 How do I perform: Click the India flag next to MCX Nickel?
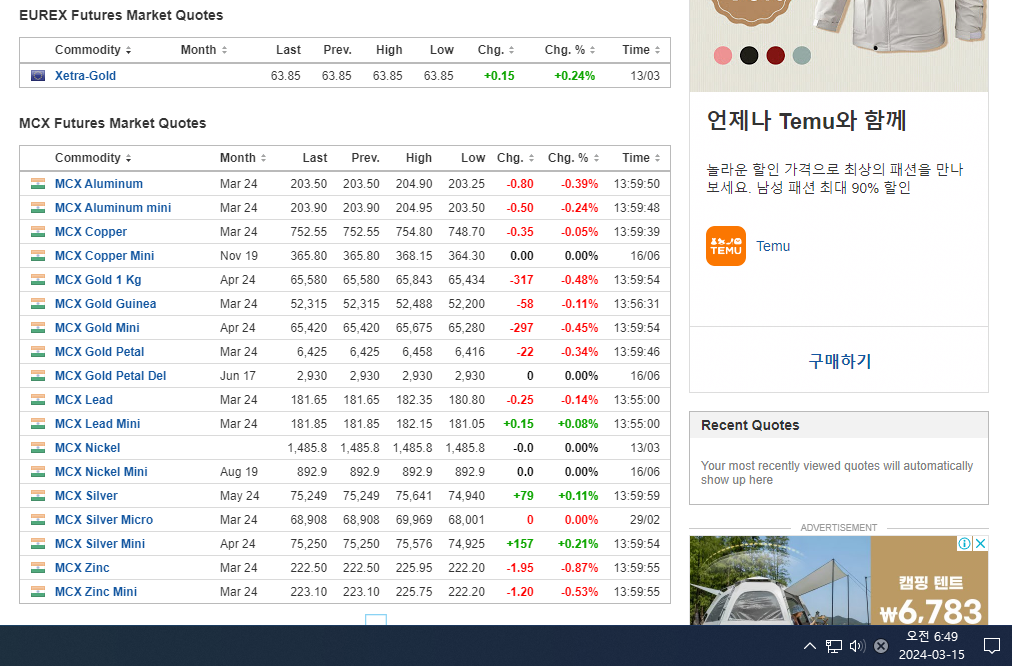[38, 448]
